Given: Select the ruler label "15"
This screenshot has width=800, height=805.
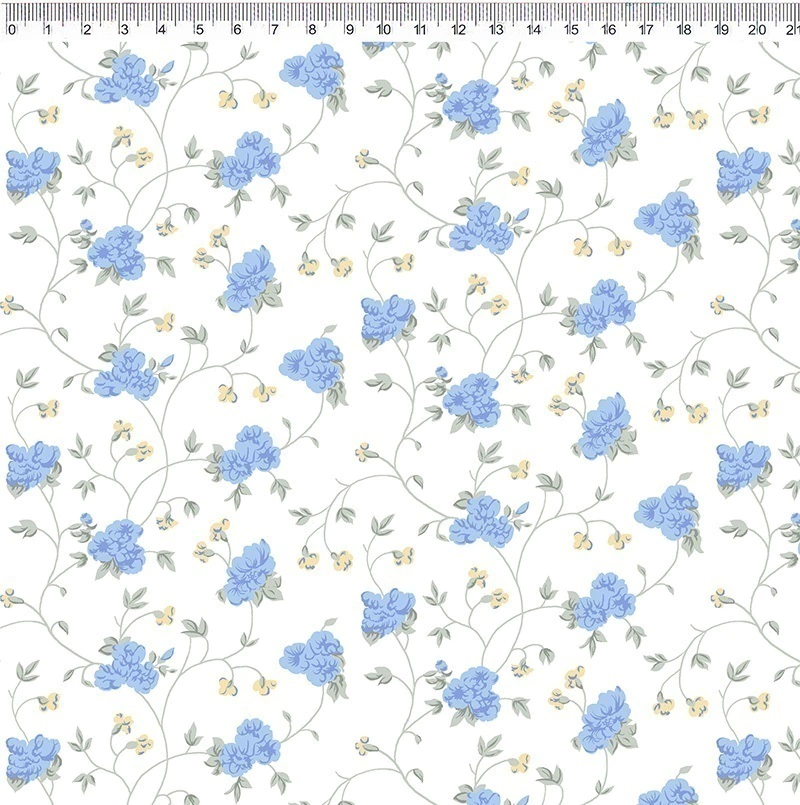Looking at the screenshot, I should [571, 29].
